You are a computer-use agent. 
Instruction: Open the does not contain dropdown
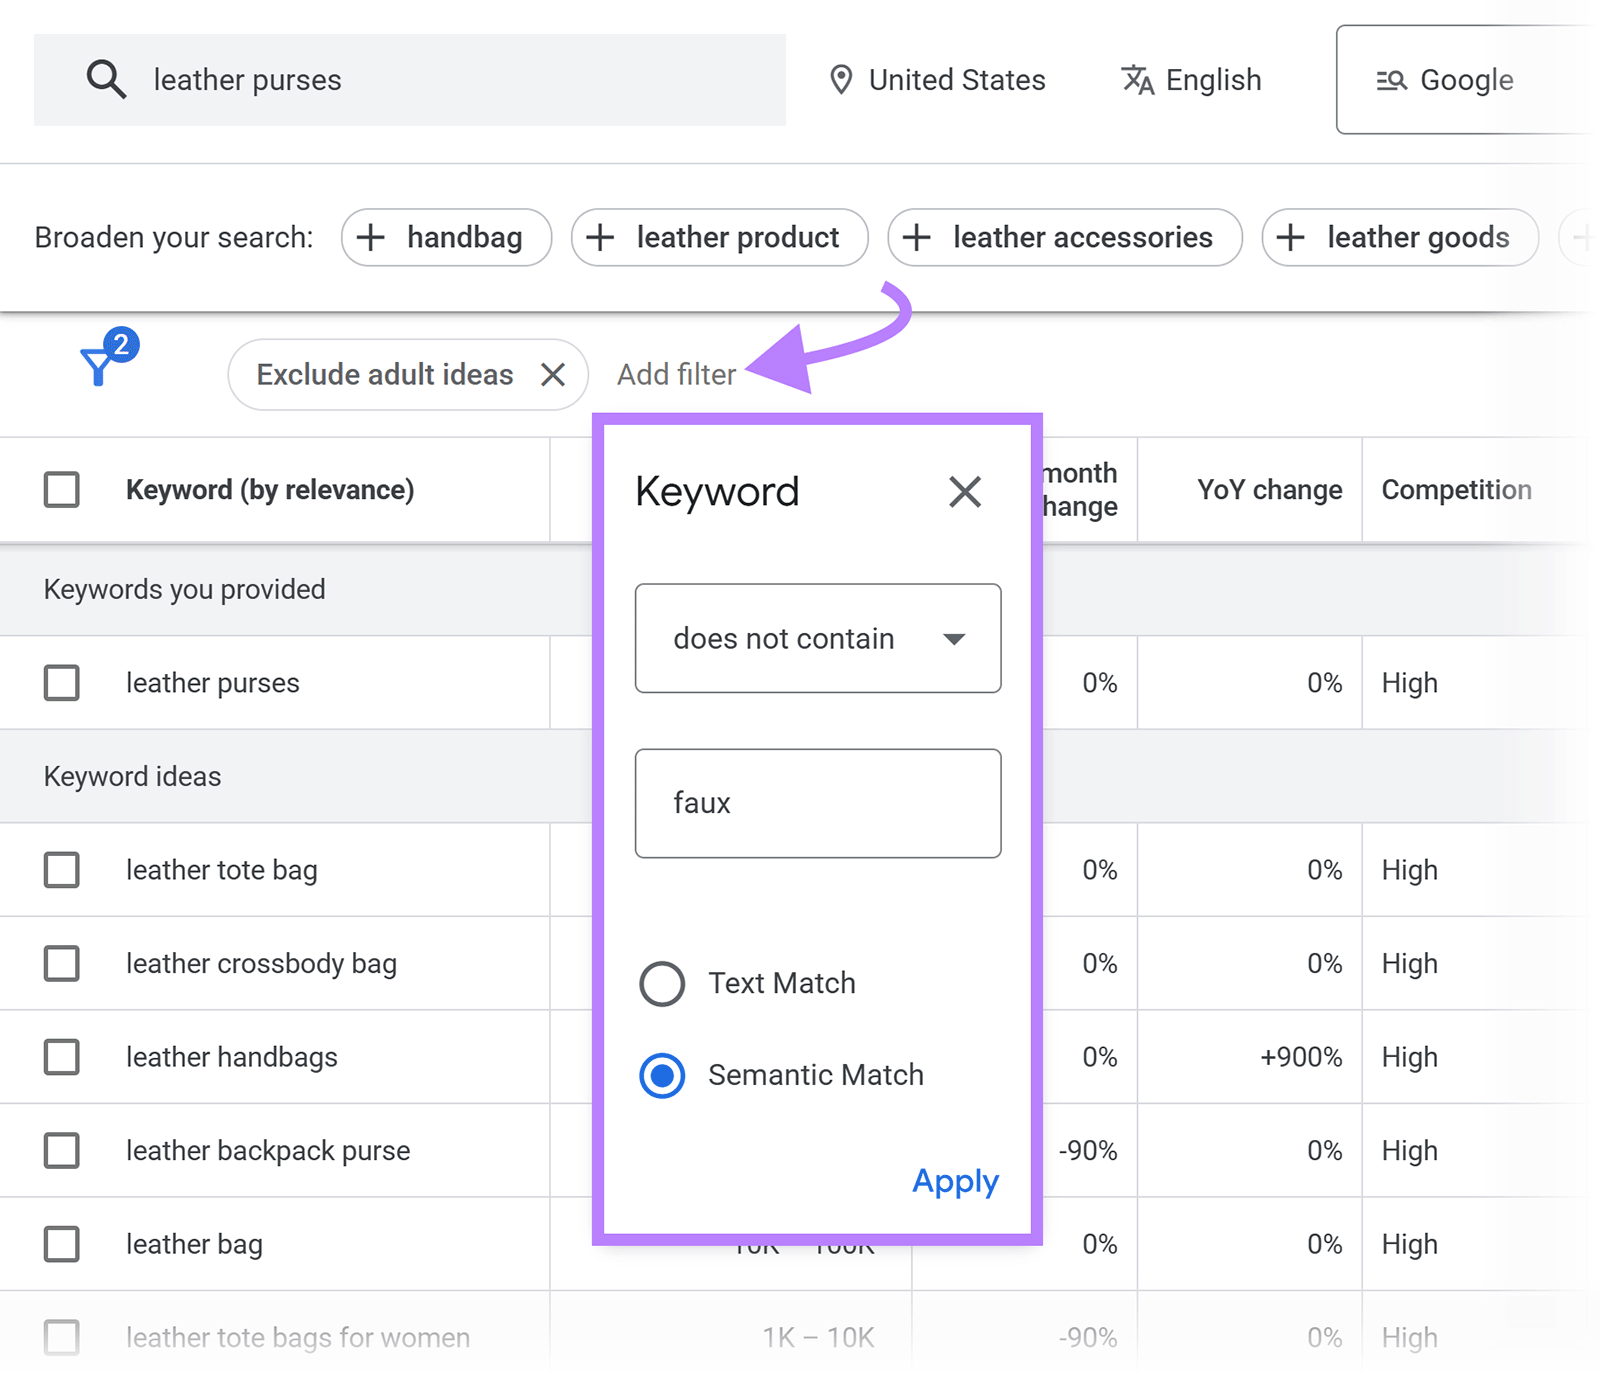817,638
